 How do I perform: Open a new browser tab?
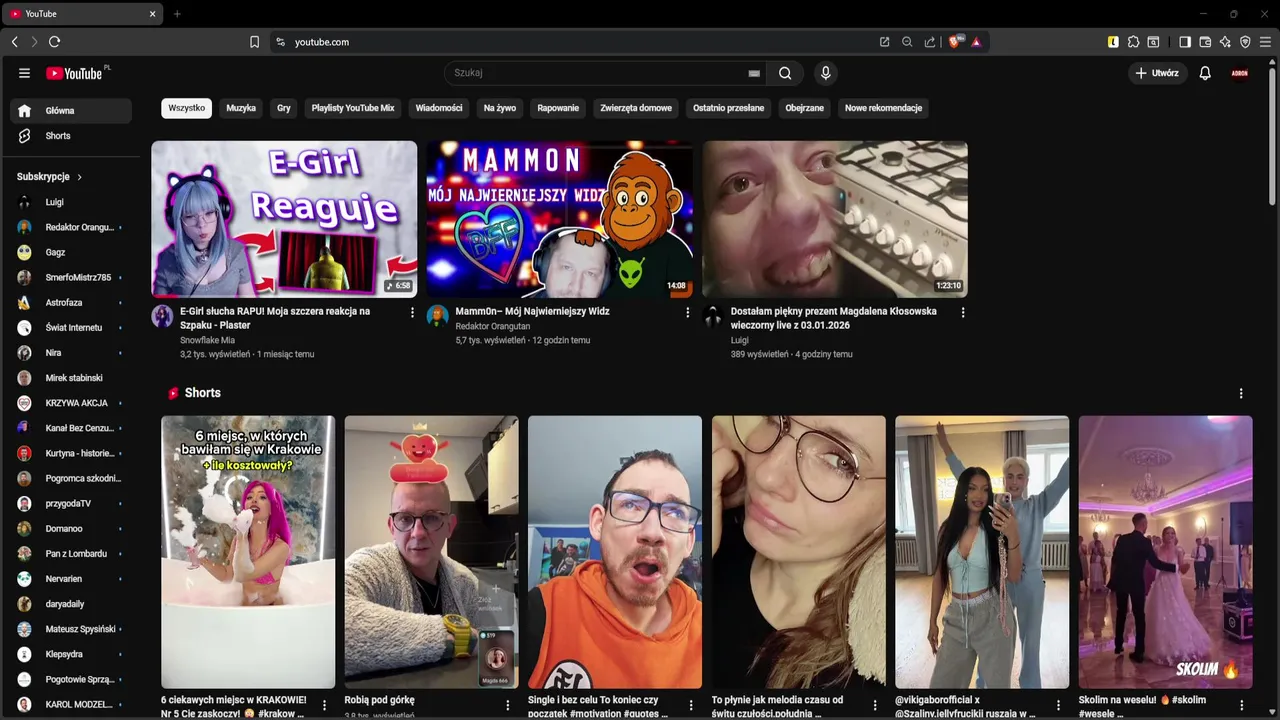pos(177,14)
